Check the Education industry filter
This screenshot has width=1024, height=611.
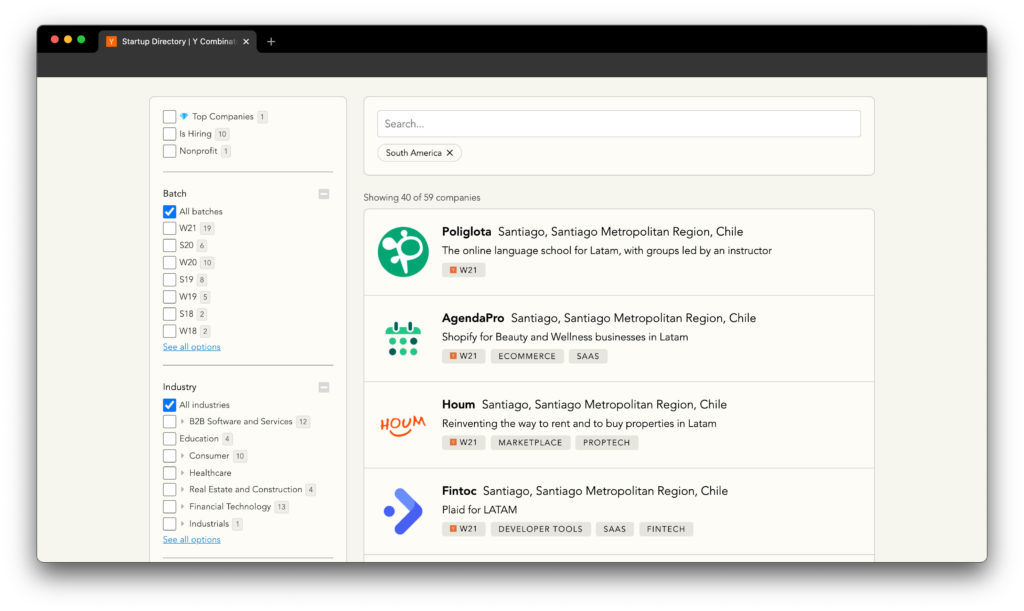click(x=169, y=438)
